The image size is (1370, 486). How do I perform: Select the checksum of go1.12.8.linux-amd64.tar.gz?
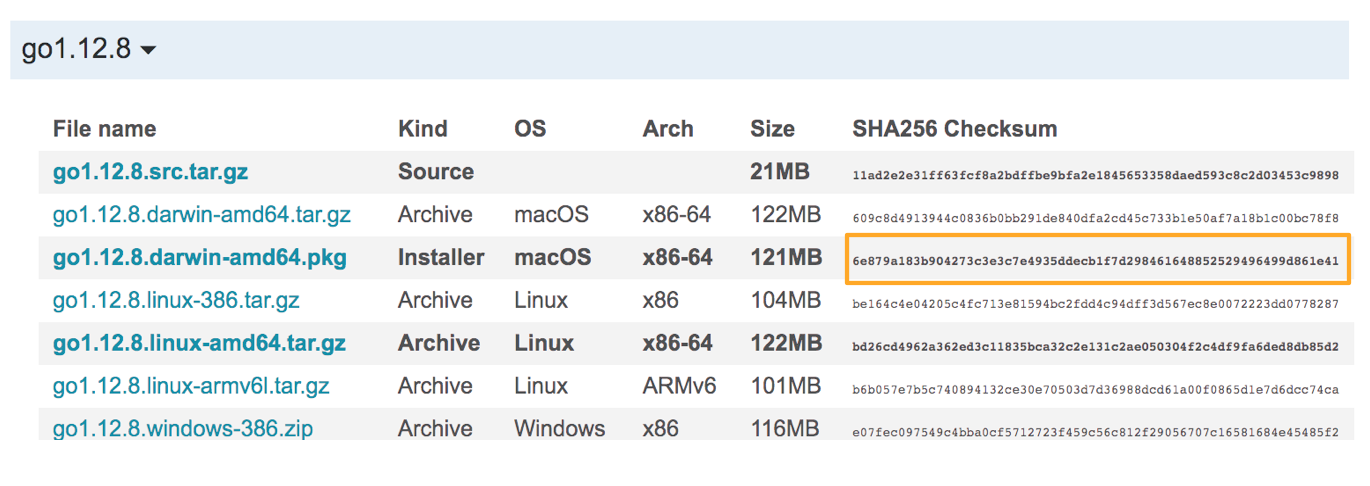point(1095,347)
